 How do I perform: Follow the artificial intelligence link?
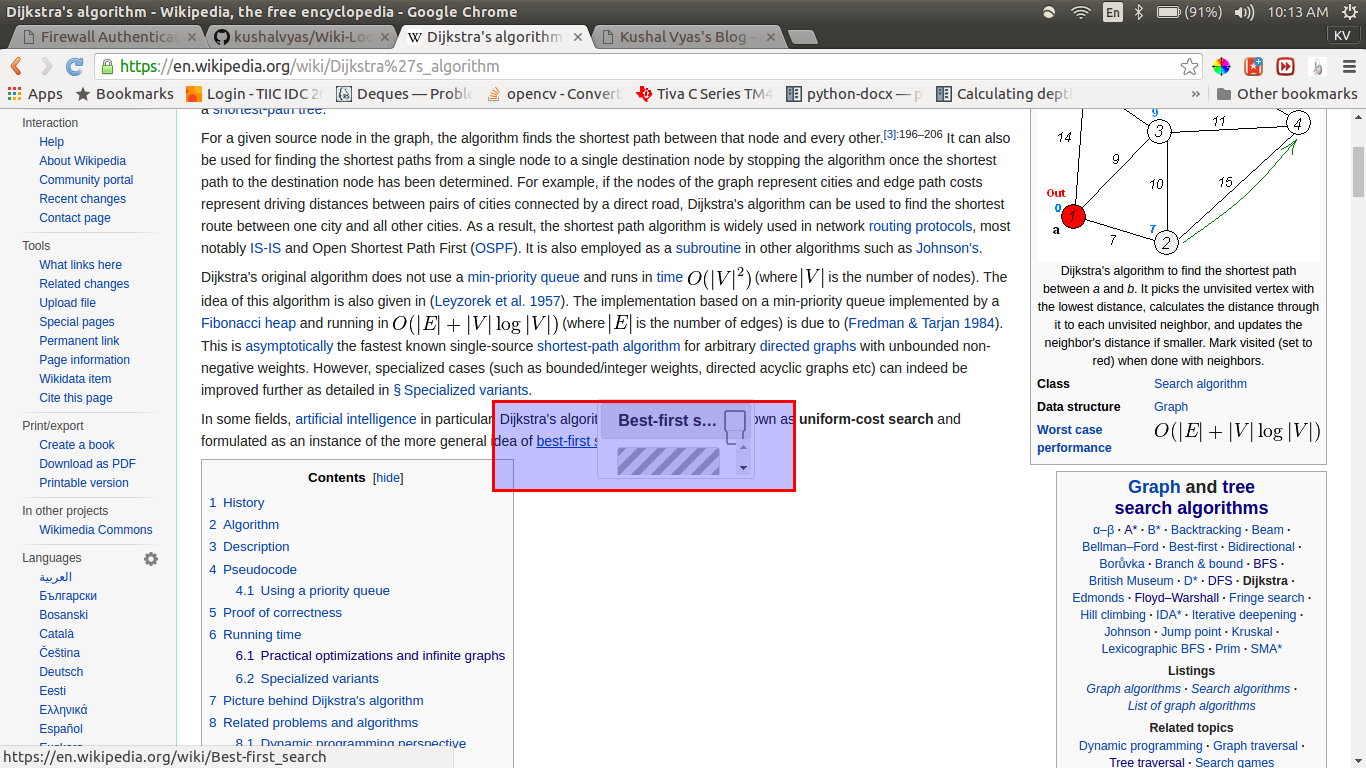[355, 419]
